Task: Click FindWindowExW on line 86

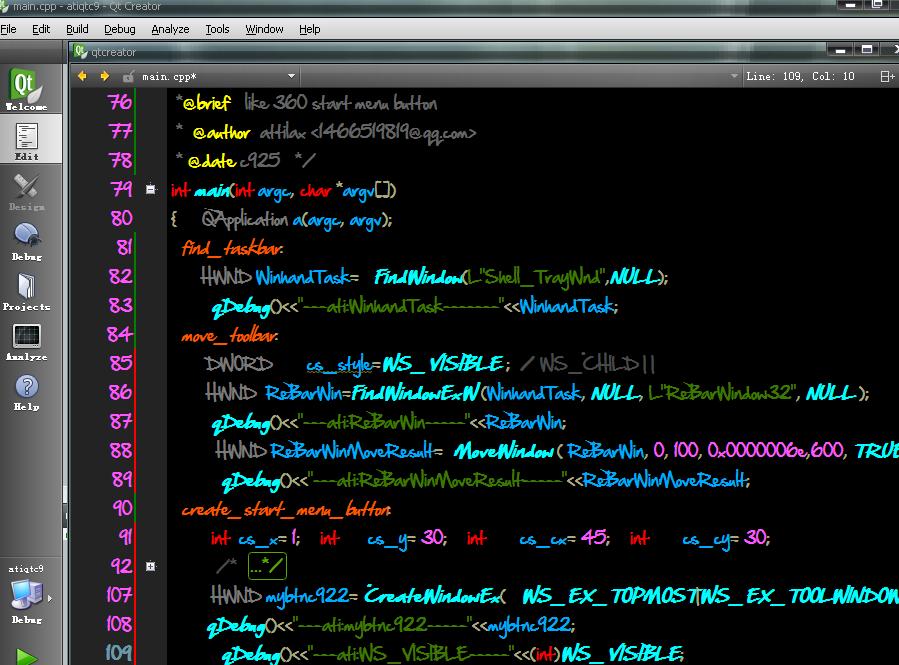Action: (x=415, y=393)
